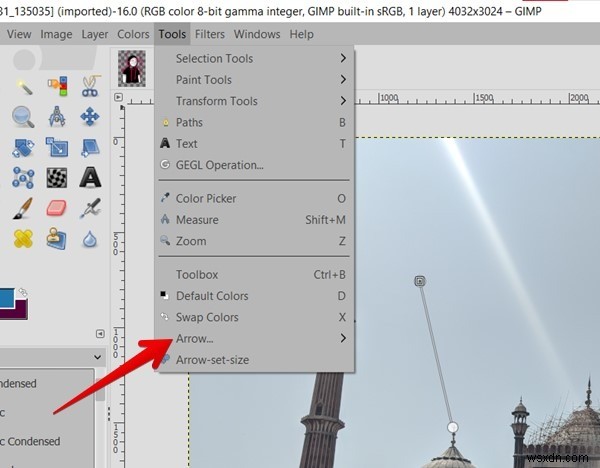Select the Move tool
600x468 pixels.
[x=90, y=117]
